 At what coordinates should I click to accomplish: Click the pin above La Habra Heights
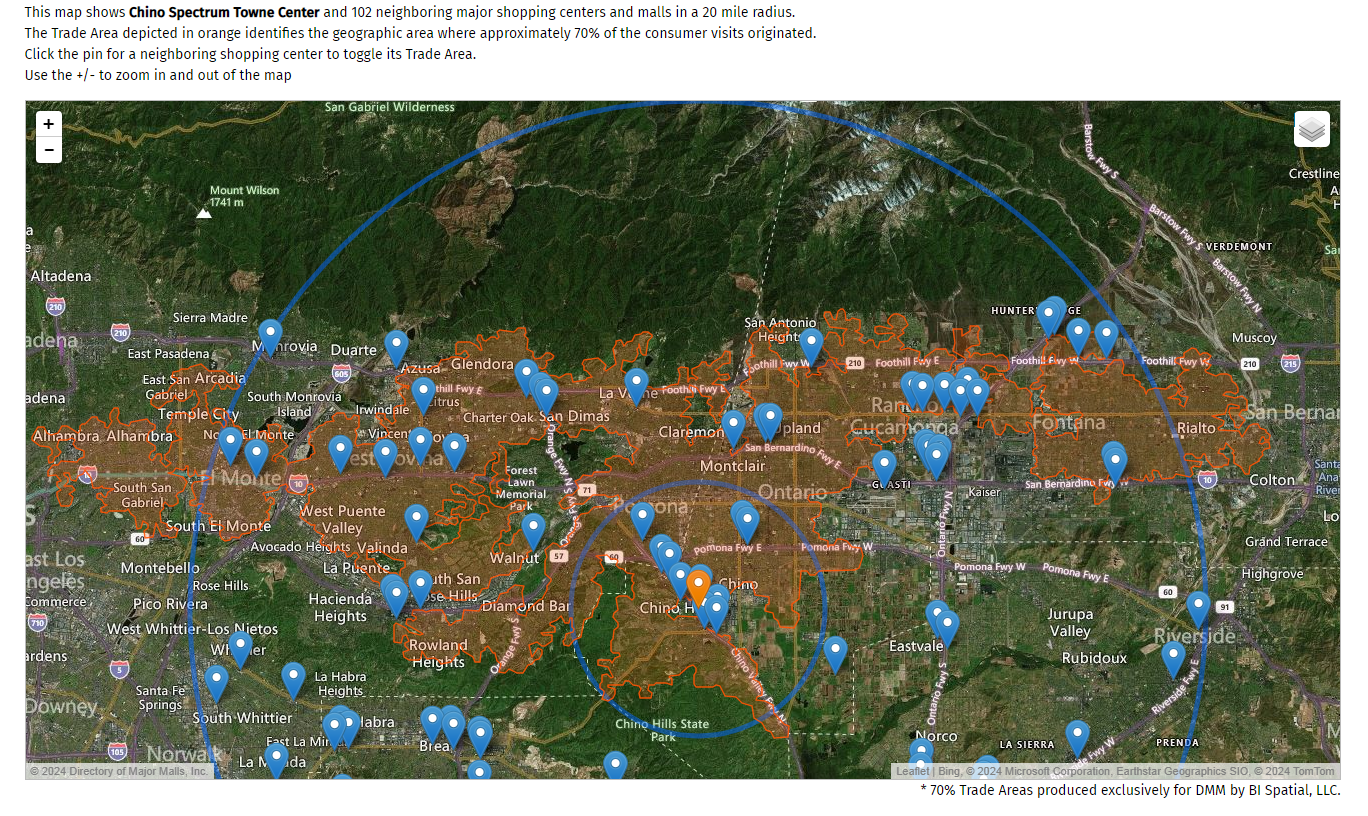(x=293, y=677)
